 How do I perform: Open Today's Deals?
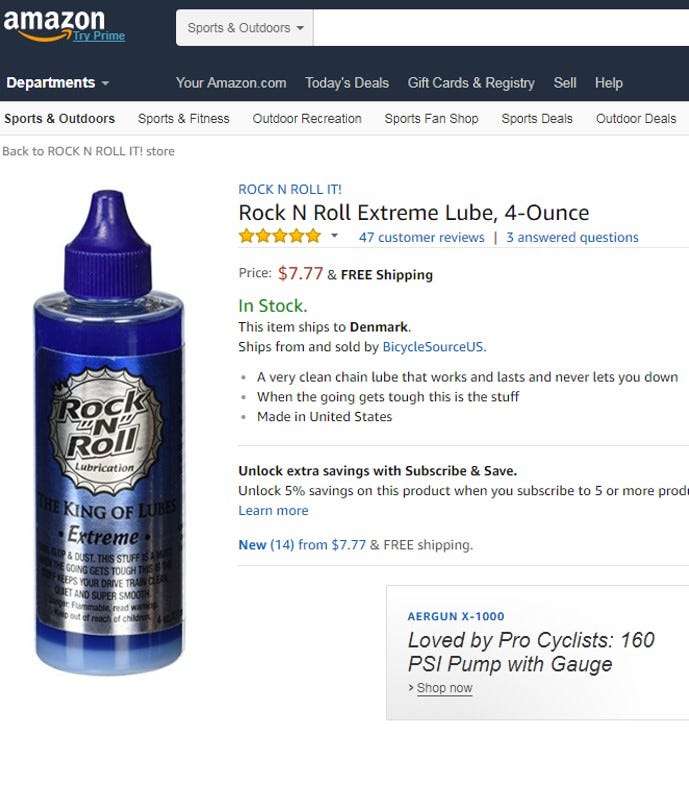click(347, 83)
